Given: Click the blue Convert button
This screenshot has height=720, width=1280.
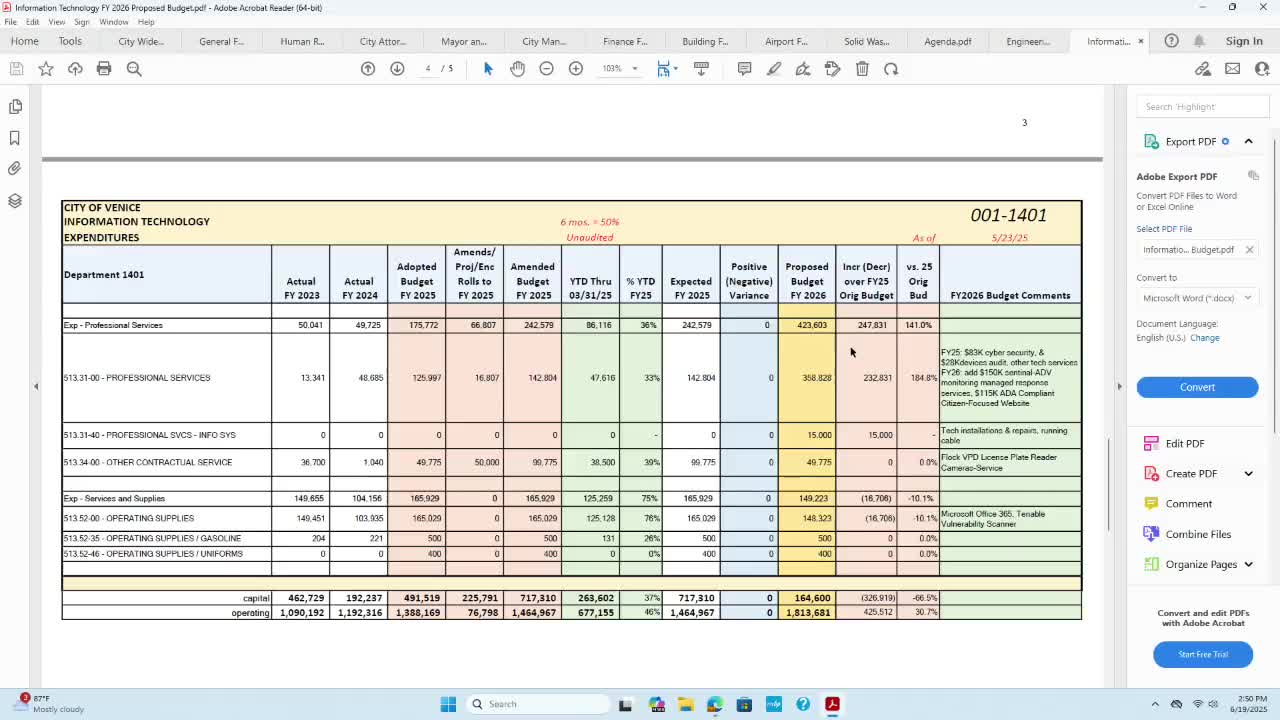Looking at the screenshot, I should point(1197,387).
